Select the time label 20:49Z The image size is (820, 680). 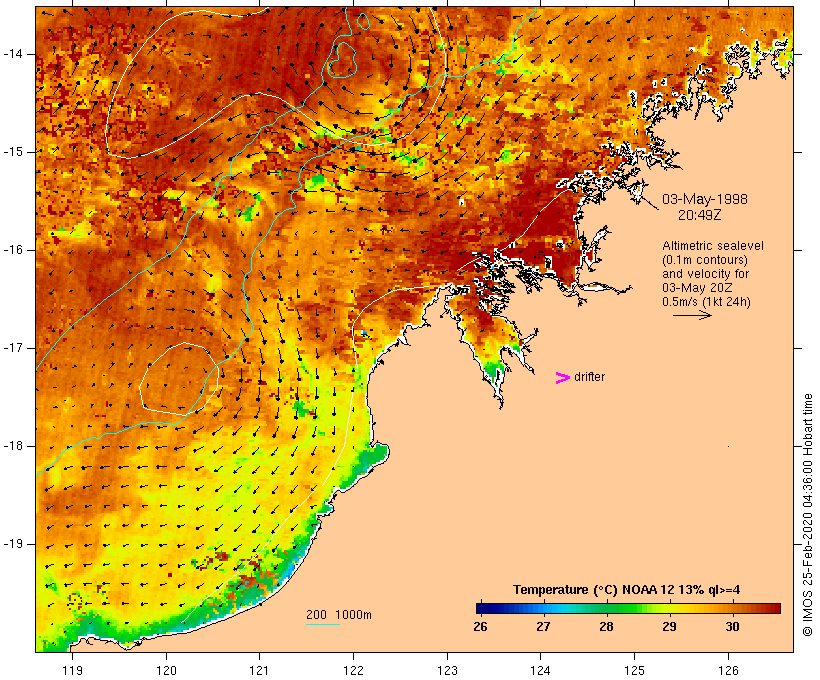coord(699,215)
